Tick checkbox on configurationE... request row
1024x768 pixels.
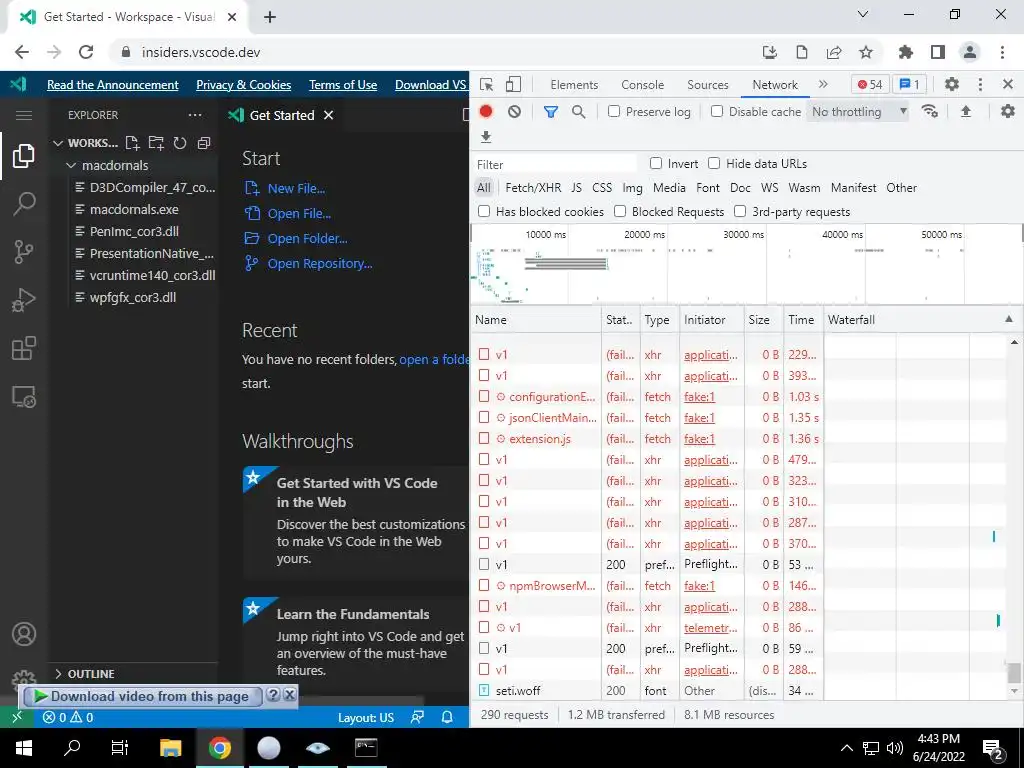484,396
